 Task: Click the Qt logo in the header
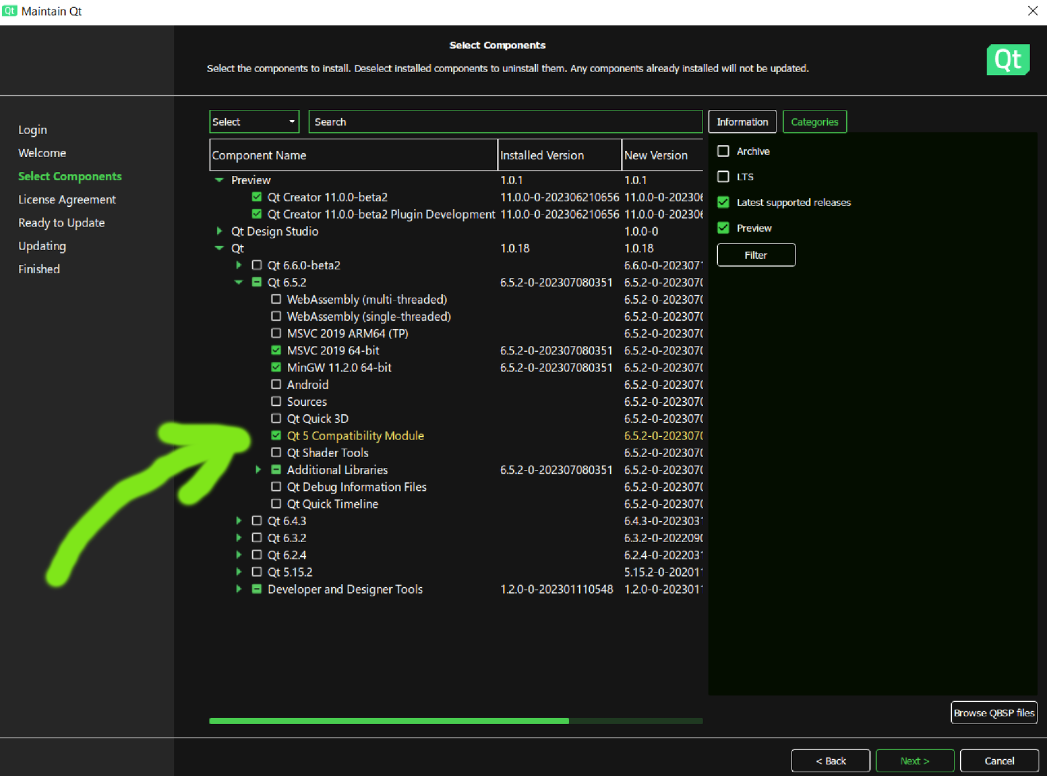(1008, 60)
